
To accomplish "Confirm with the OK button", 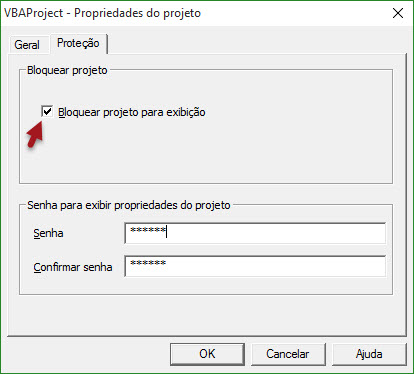I will pos(207,354).
